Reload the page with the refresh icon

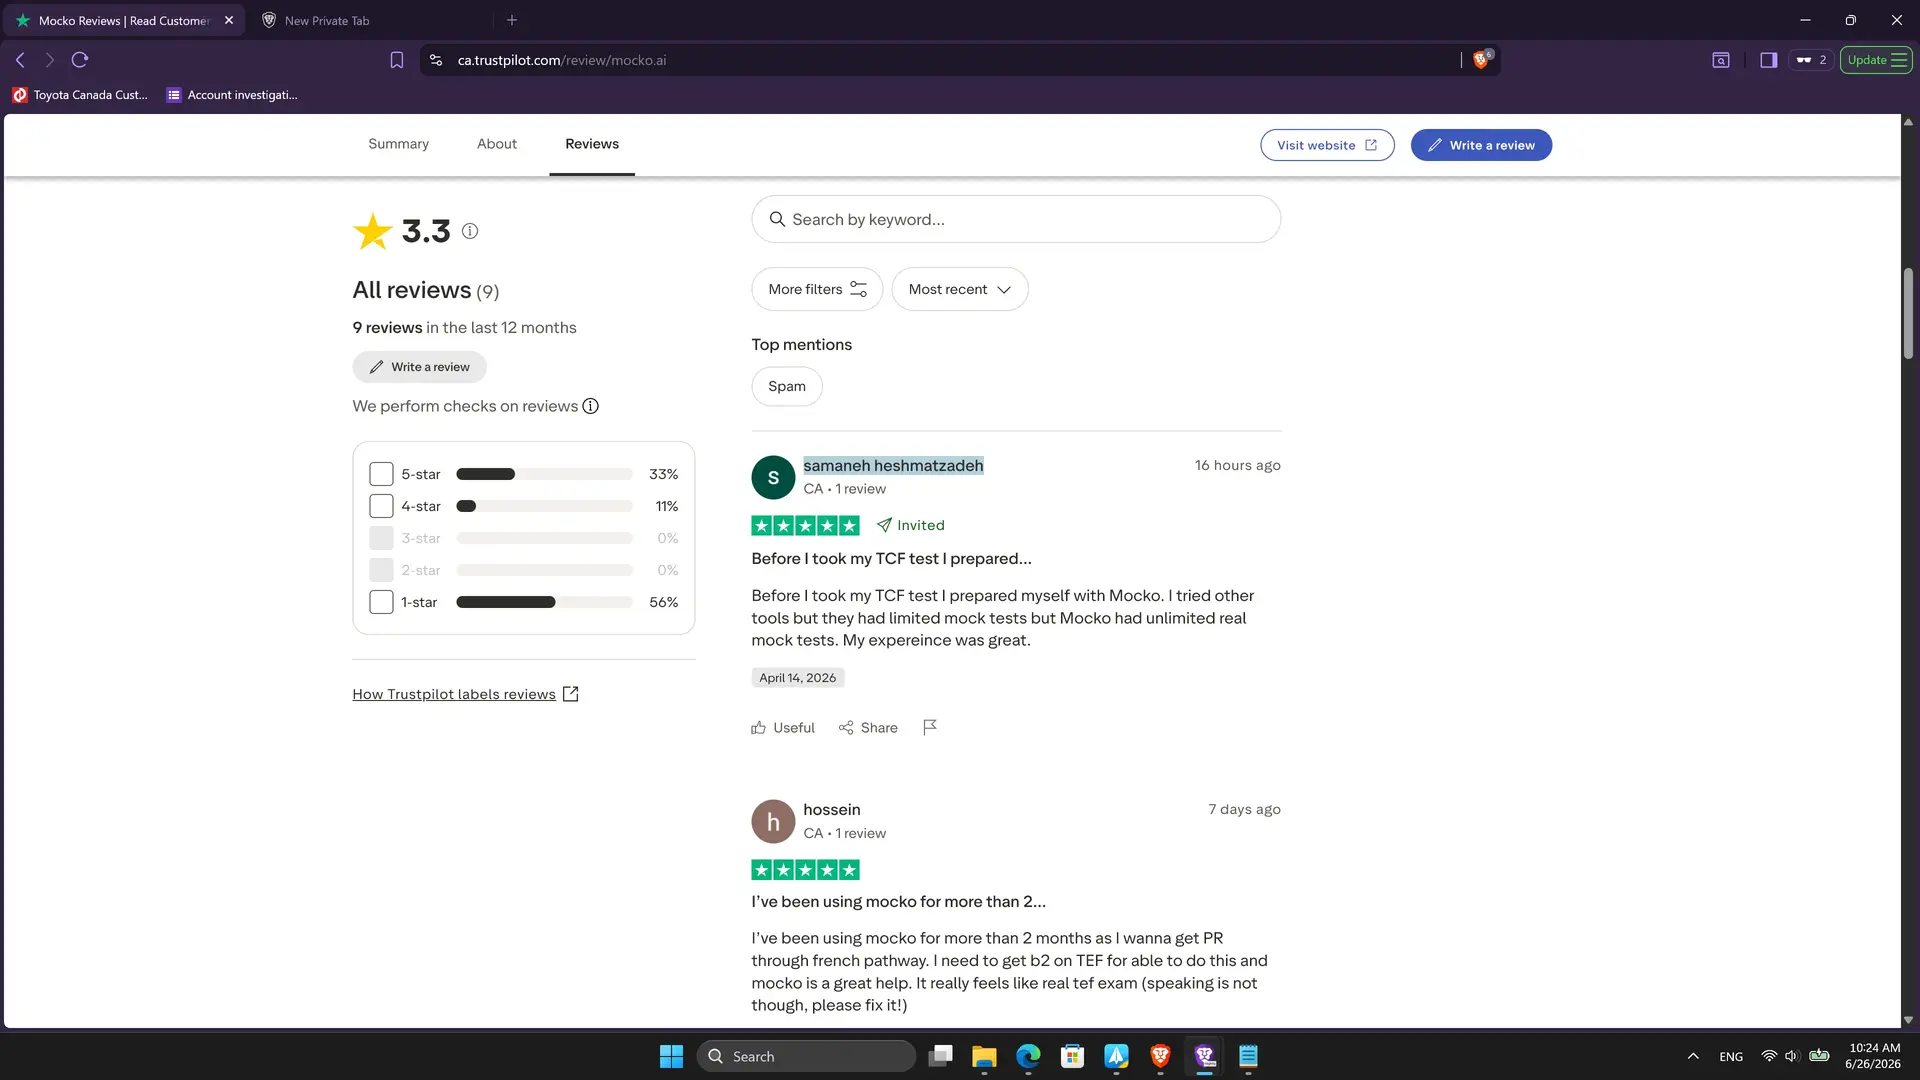point(80,60)
